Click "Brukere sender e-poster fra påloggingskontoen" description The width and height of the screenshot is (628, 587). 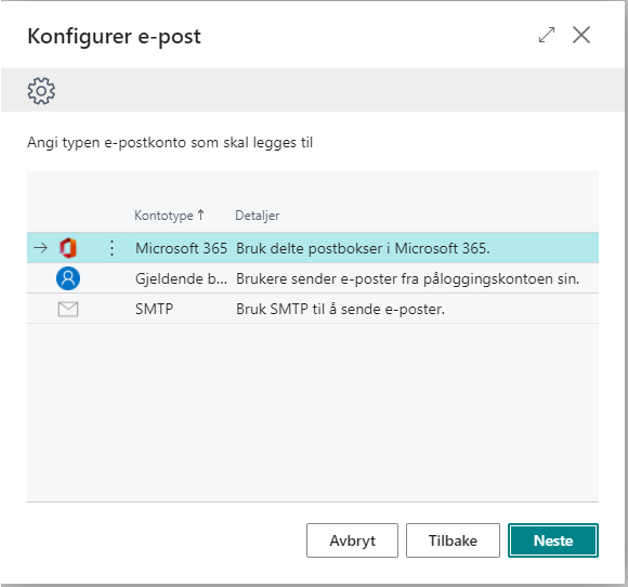[x=407, y=278]
